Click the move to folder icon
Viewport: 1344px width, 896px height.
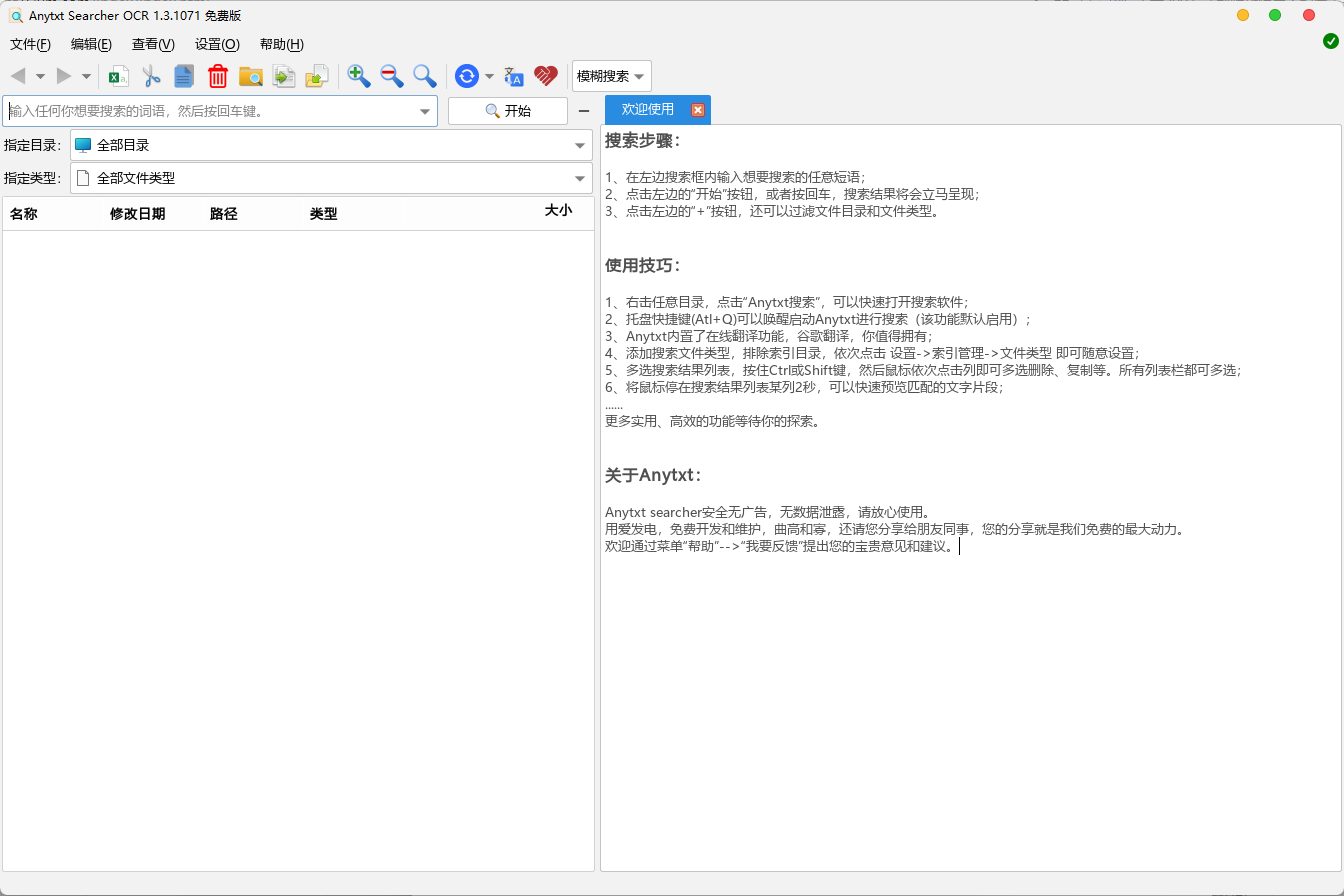[317, 76]
